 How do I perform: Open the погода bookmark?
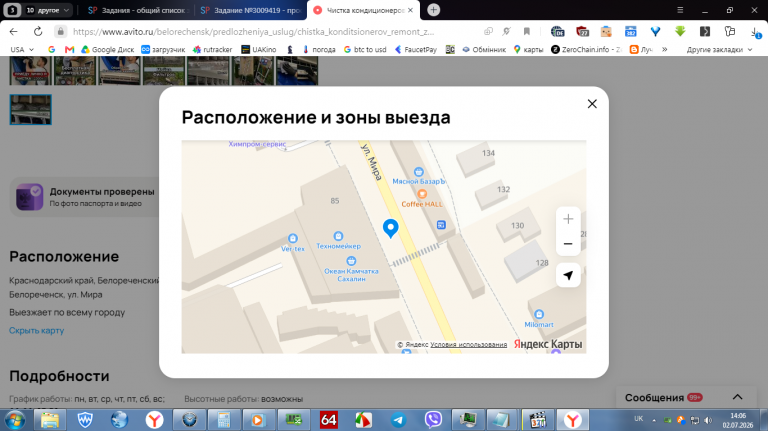tap(318, 49)
